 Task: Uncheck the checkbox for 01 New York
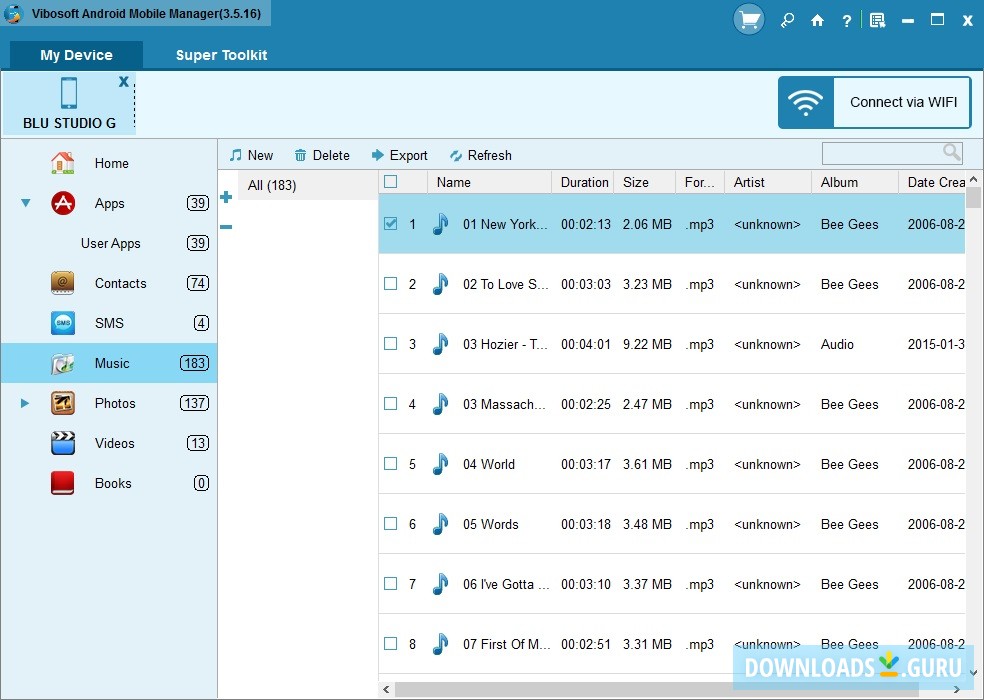point(390,224)
